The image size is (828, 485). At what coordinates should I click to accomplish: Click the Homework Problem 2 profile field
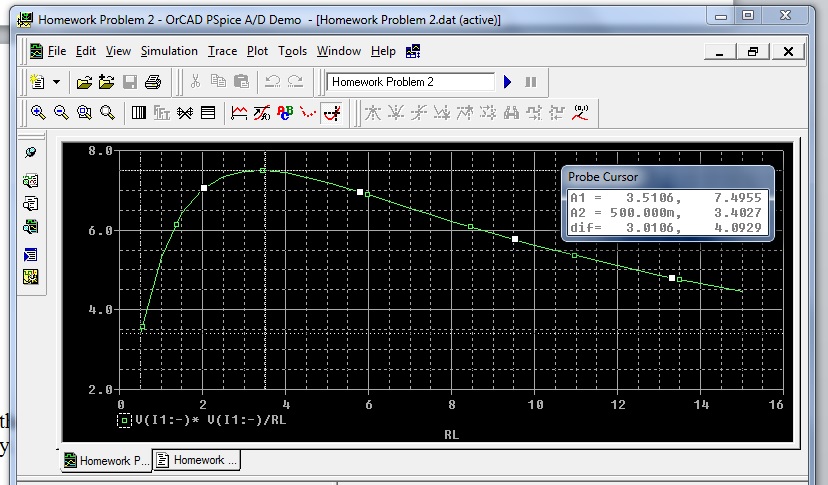[411, 82]
